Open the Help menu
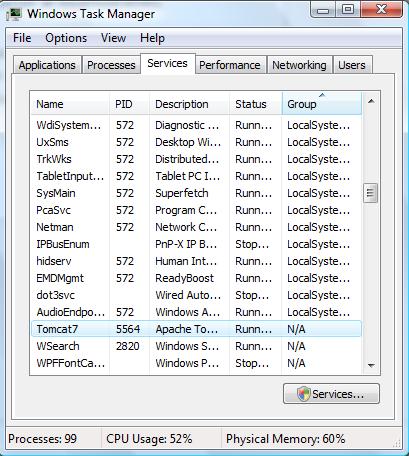 152,38
